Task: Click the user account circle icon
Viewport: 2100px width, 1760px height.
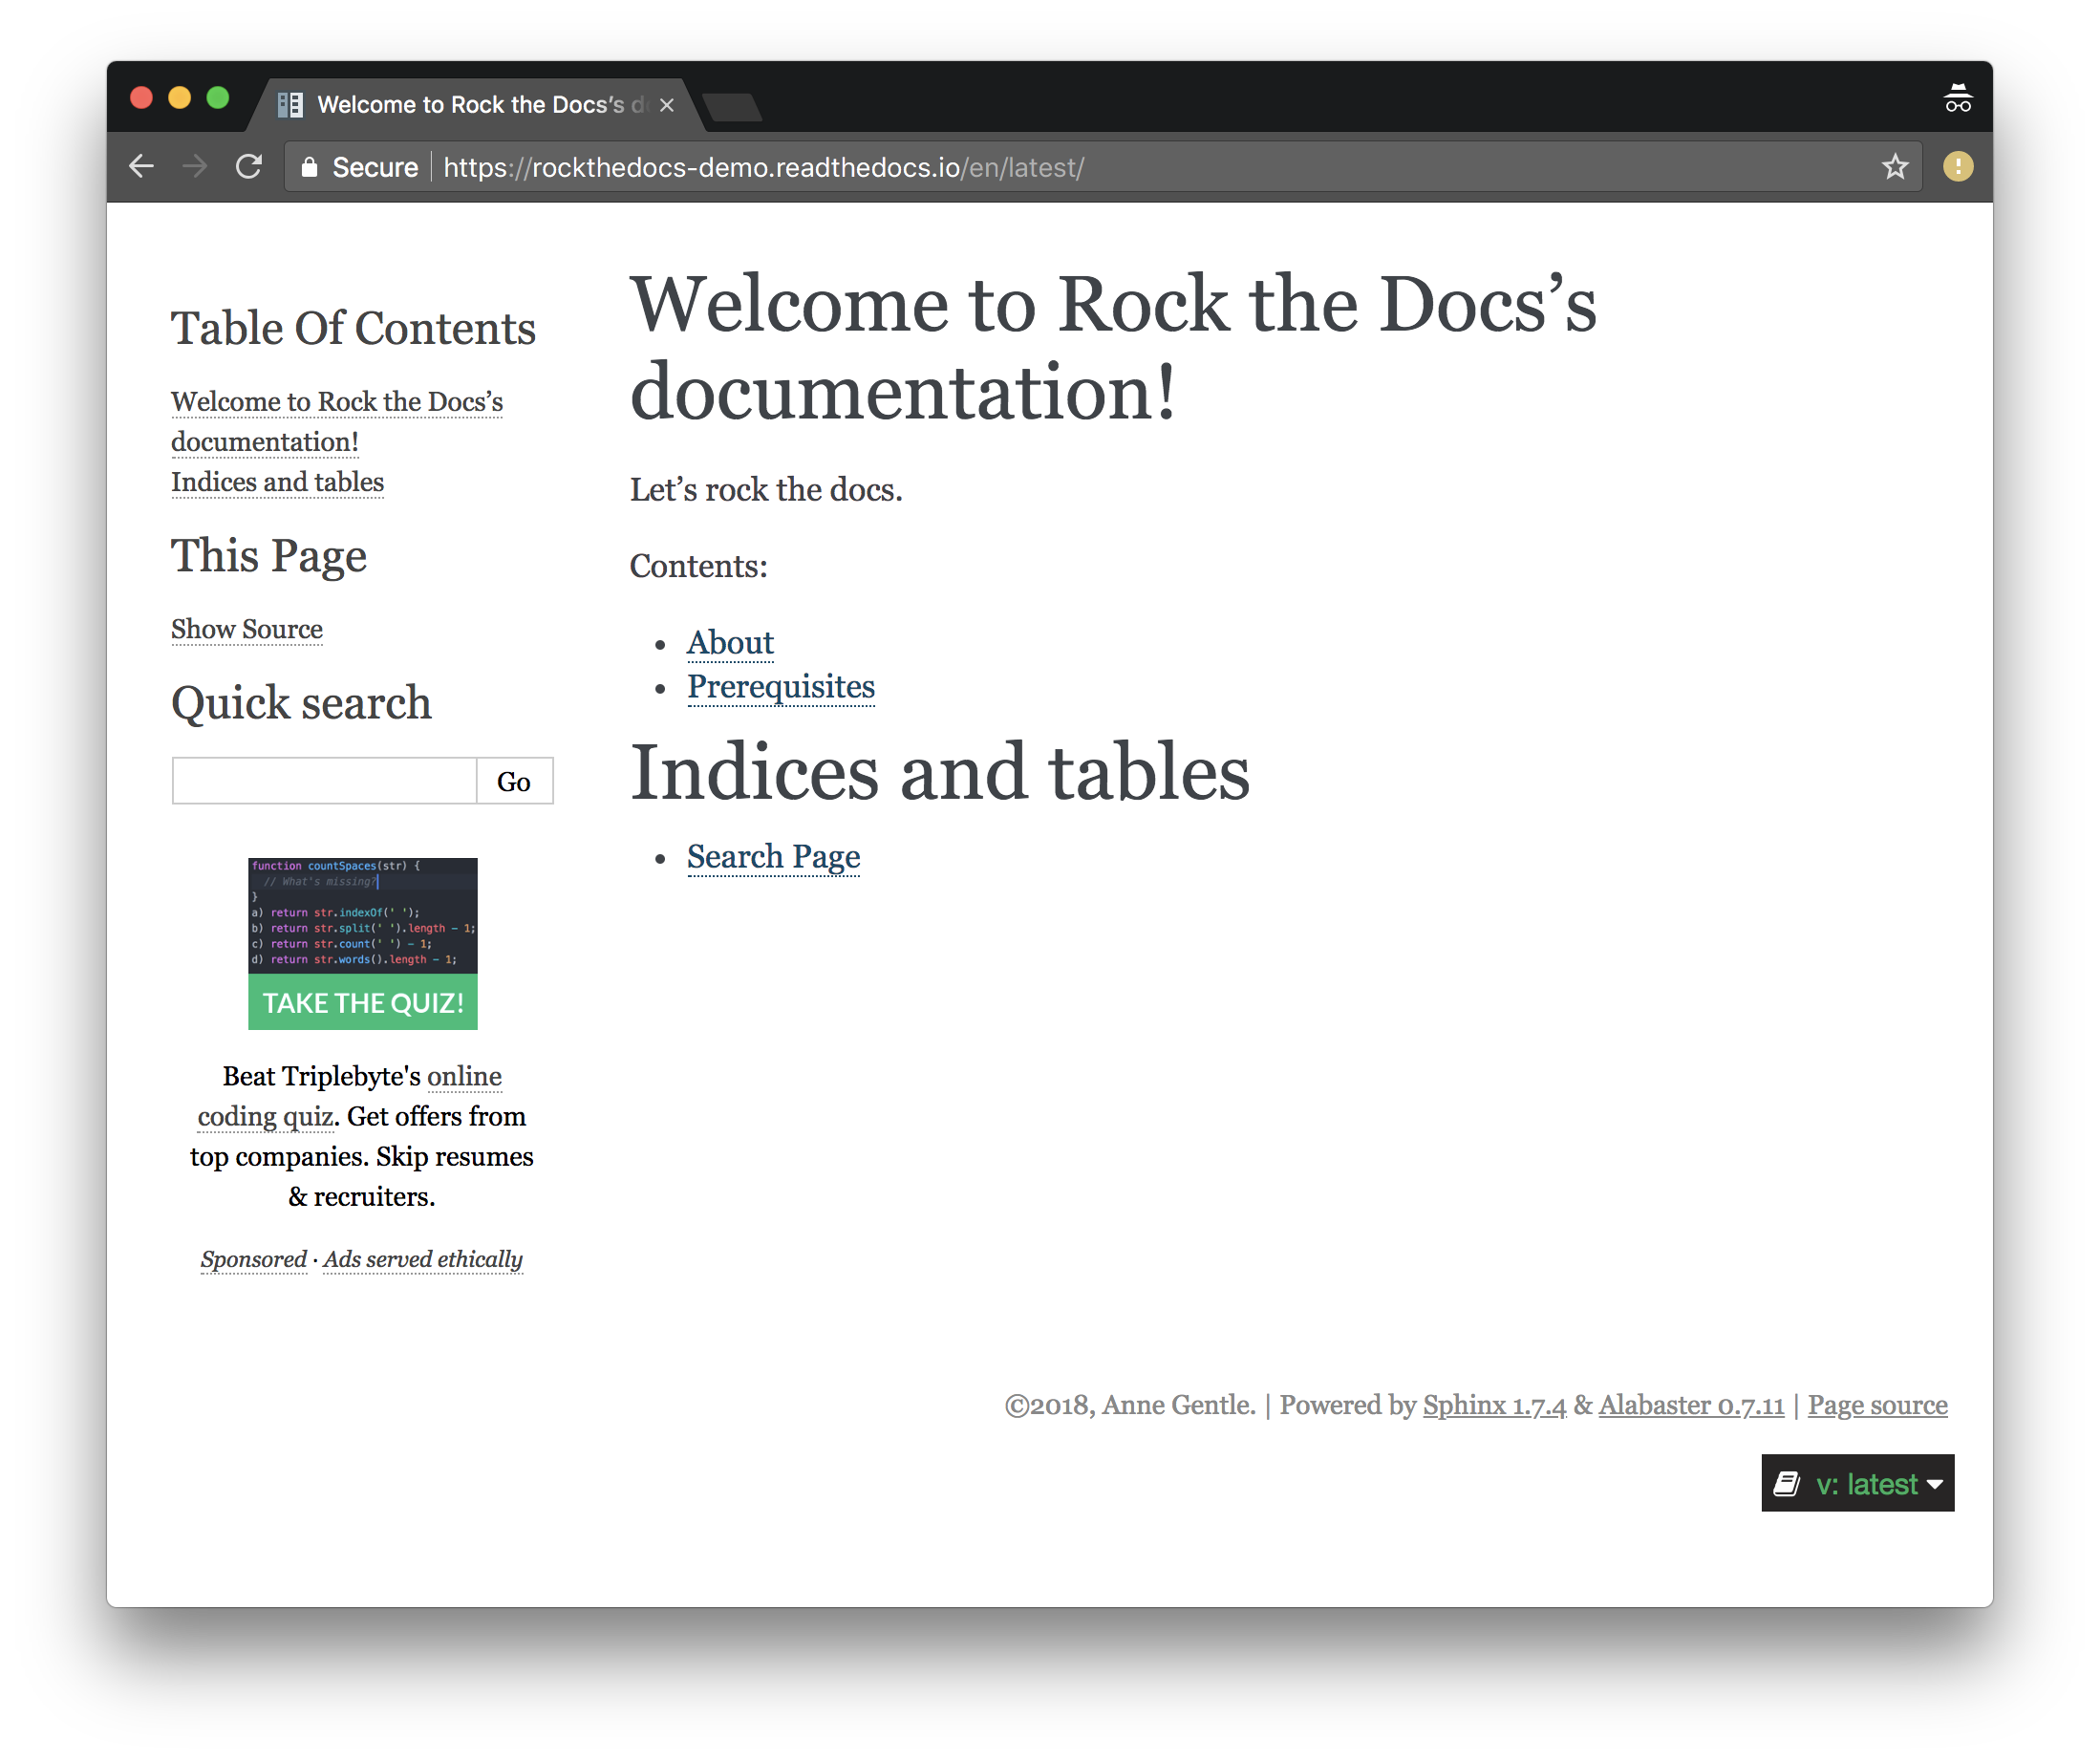Action: pos(1957,167)
